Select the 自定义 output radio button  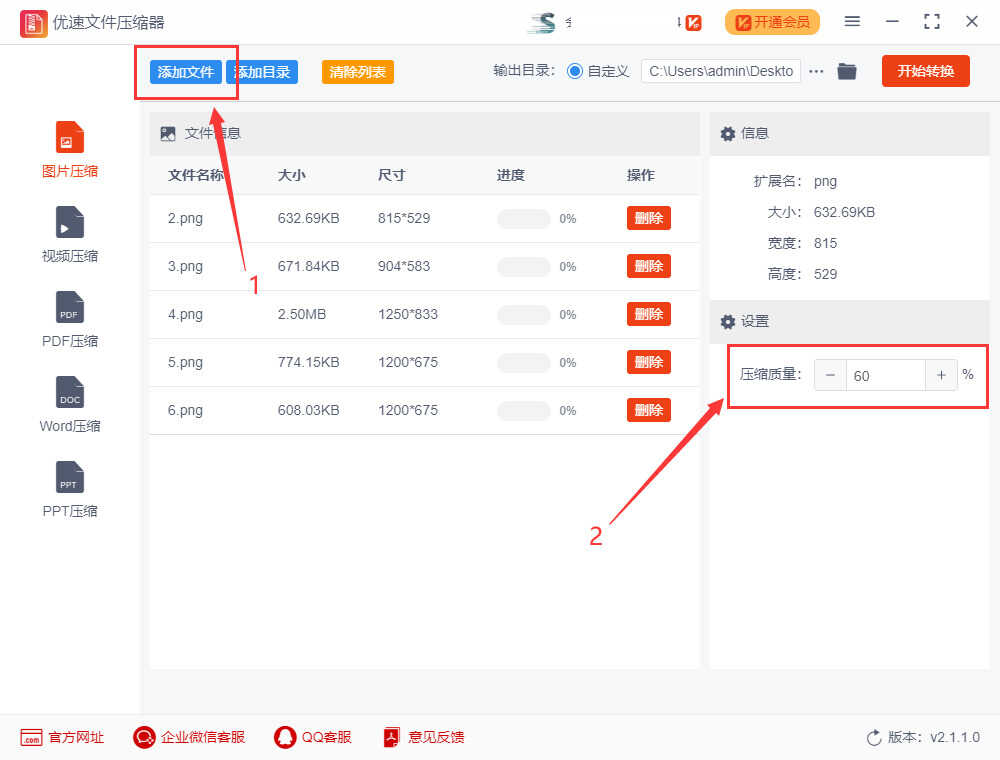(575, 71)
